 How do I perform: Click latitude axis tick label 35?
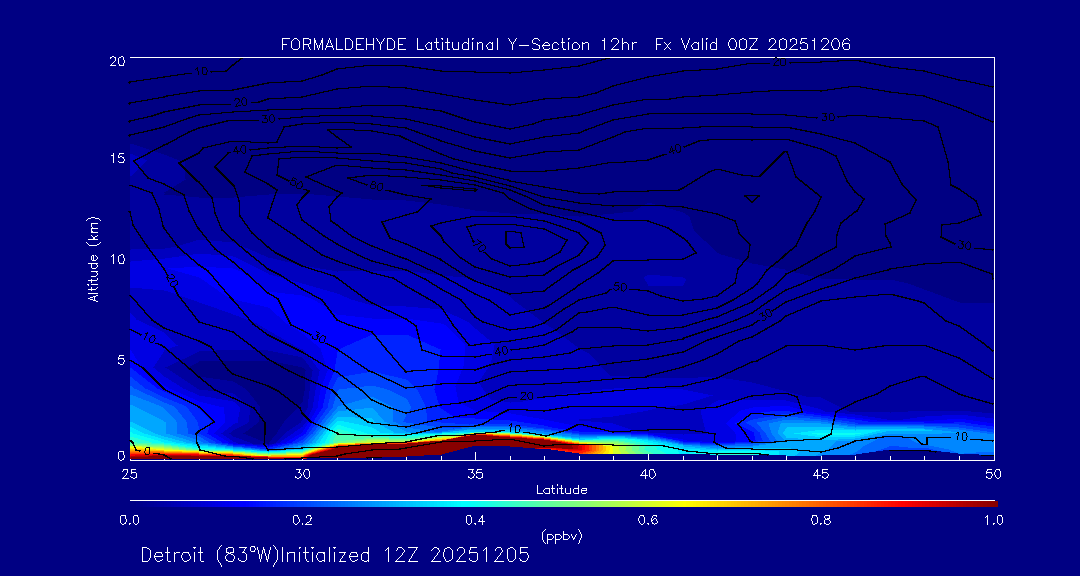pos(475,474)
